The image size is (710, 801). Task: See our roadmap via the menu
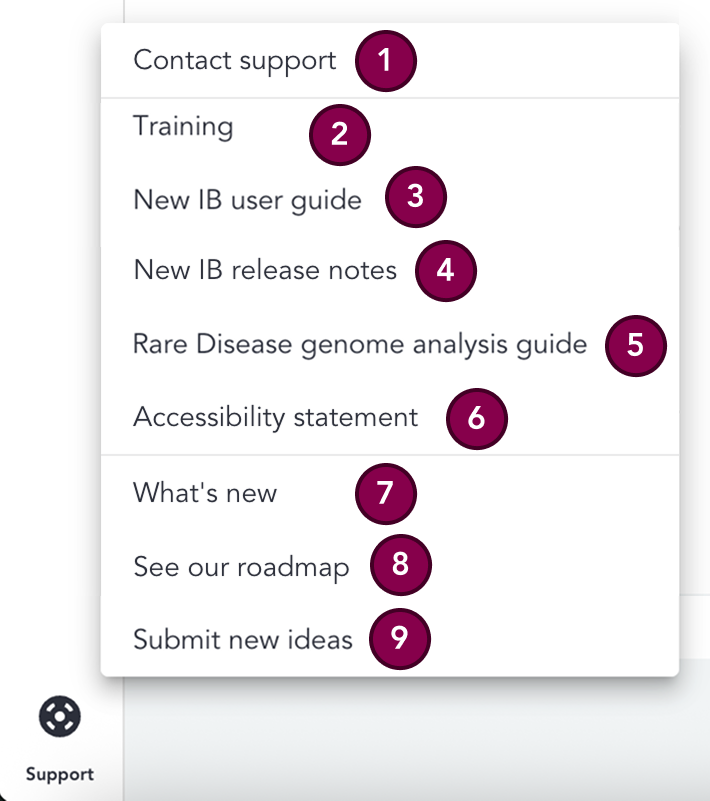240,566
